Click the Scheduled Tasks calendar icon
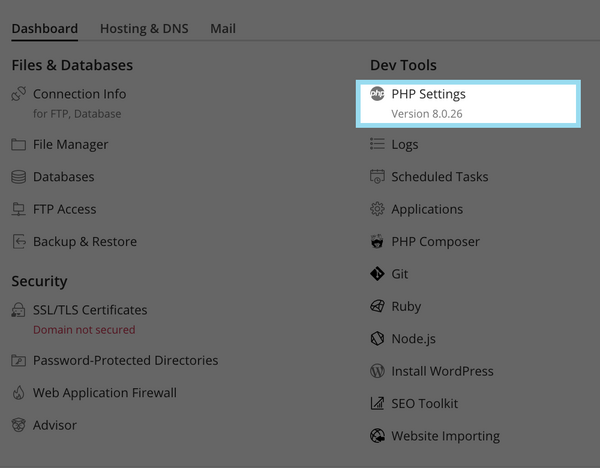 [x=377, y=177]
